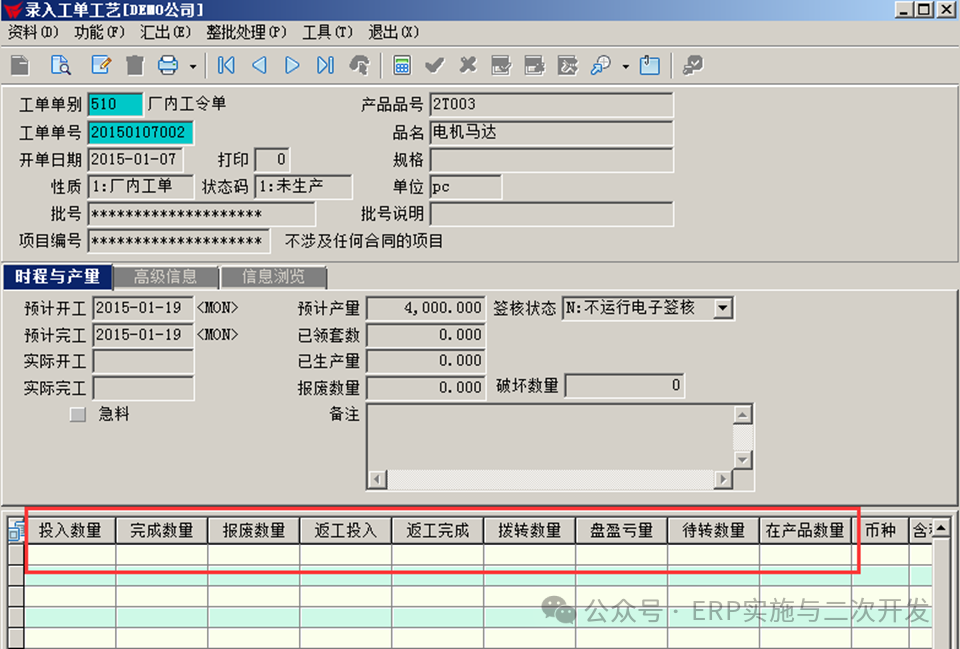Click the 工单单号 input field

point(140,132)
